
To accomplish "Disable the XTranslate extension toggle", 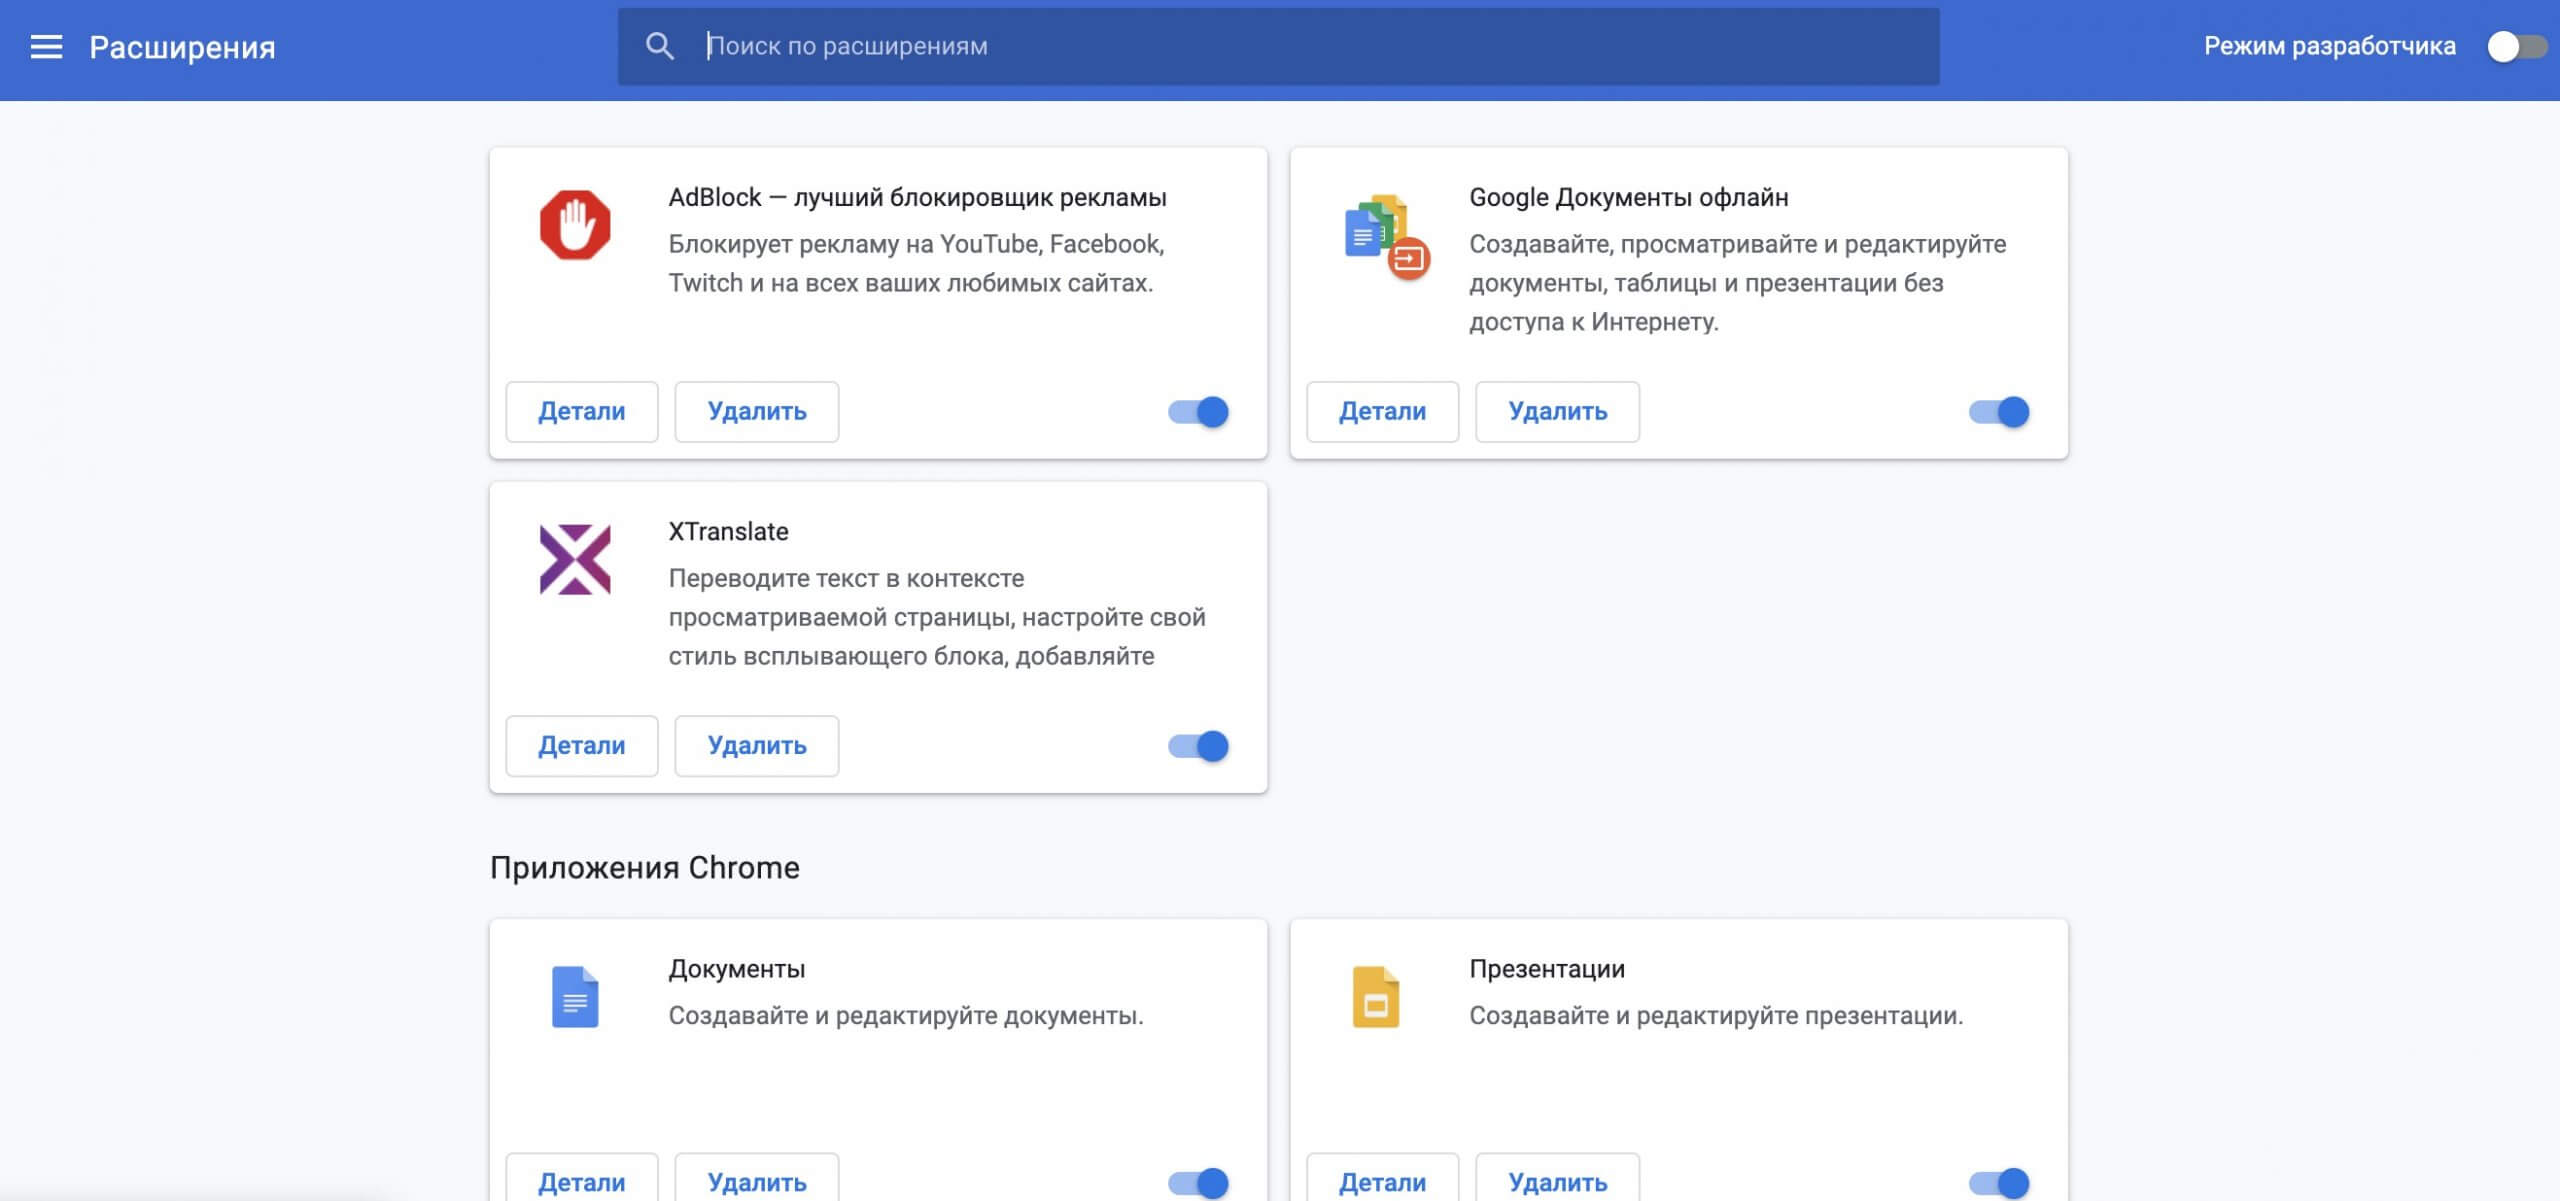I will click(1198, 746).
